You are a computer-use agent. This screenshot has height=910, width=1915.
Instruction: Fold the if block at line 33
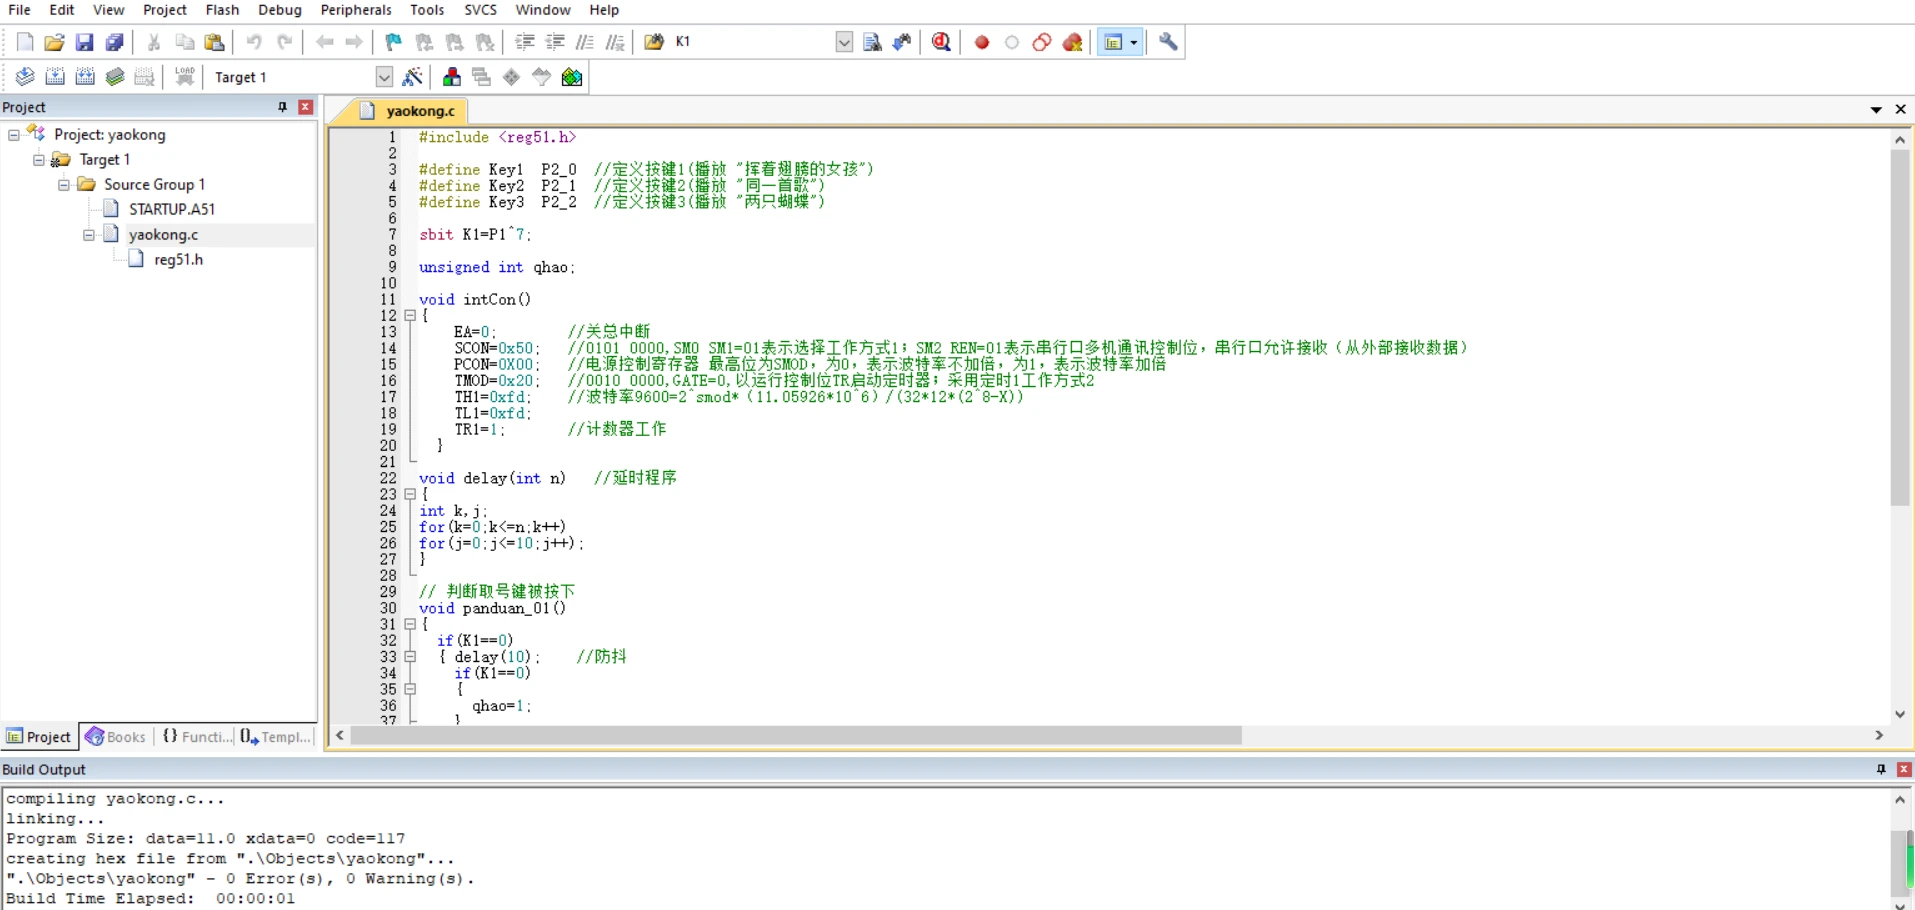pos(410,657)
